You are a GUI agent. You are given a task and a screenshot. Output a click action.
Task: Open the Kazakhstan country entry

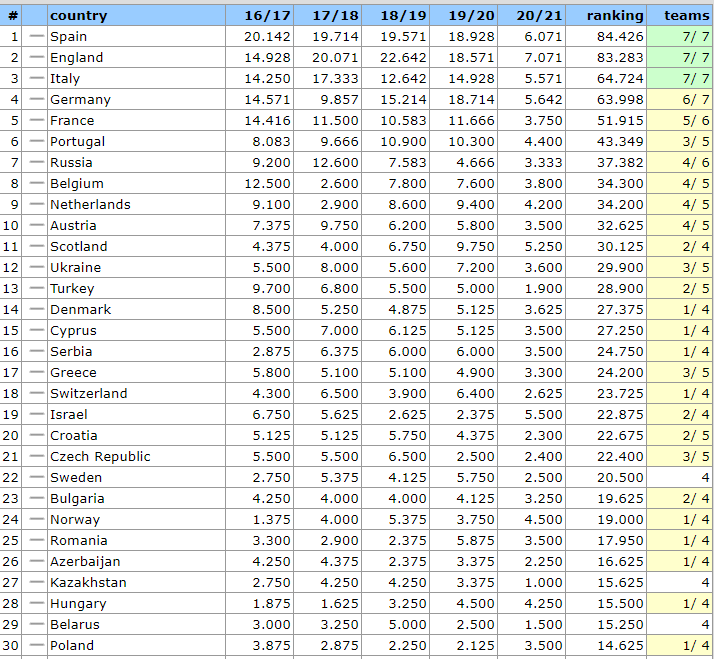click(88, 582)
